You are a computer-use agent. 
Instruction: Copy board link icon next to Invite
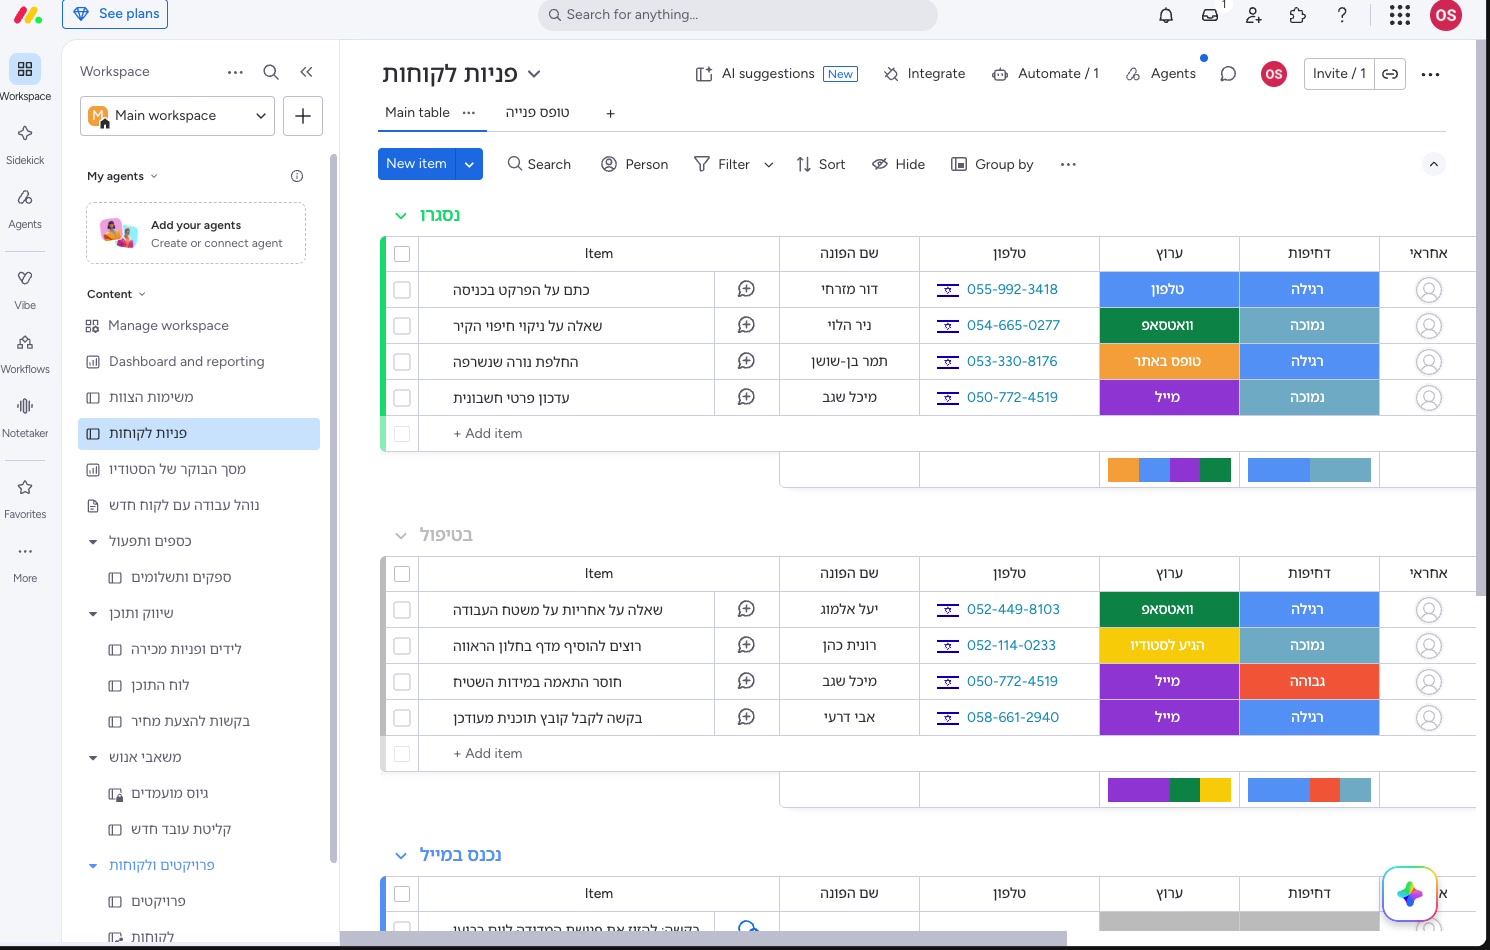(1390, 74)
